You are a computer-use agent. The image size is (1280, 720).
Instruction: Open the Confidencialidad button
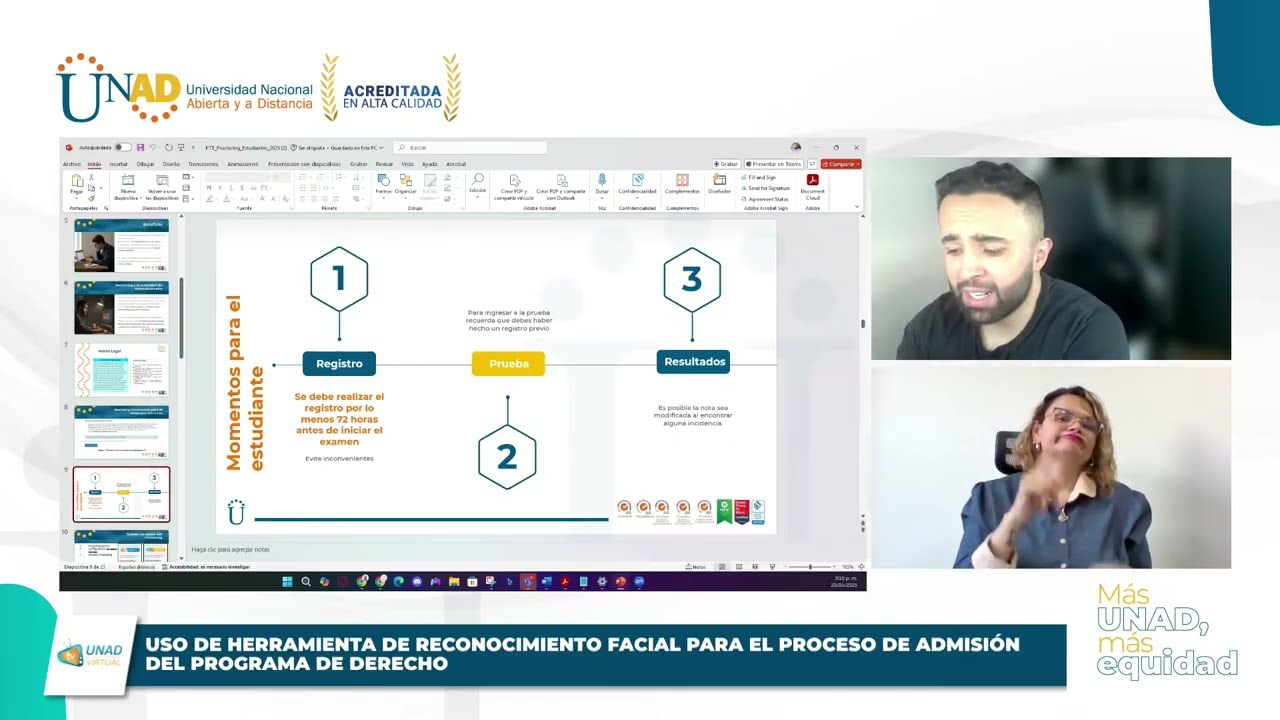637,185
